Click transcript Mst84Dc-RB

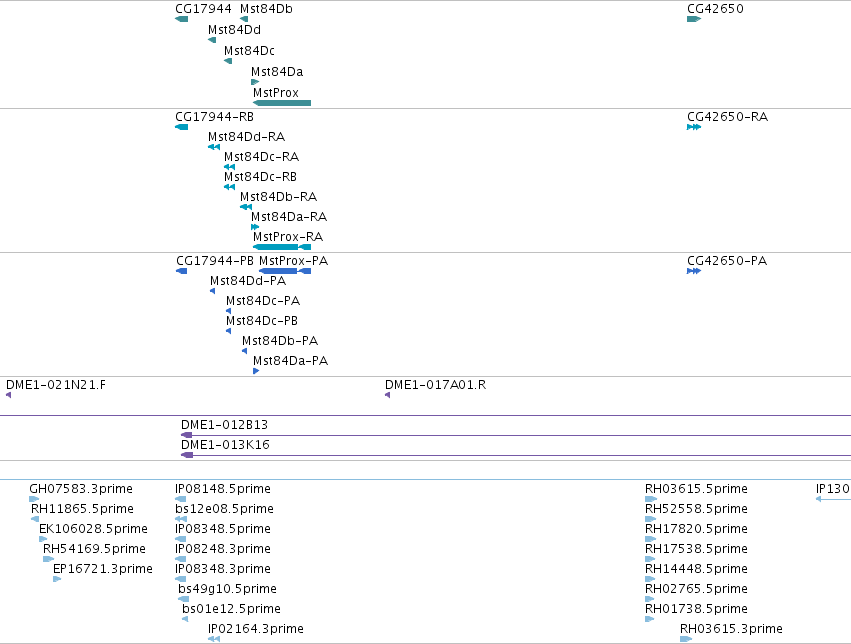261,177
